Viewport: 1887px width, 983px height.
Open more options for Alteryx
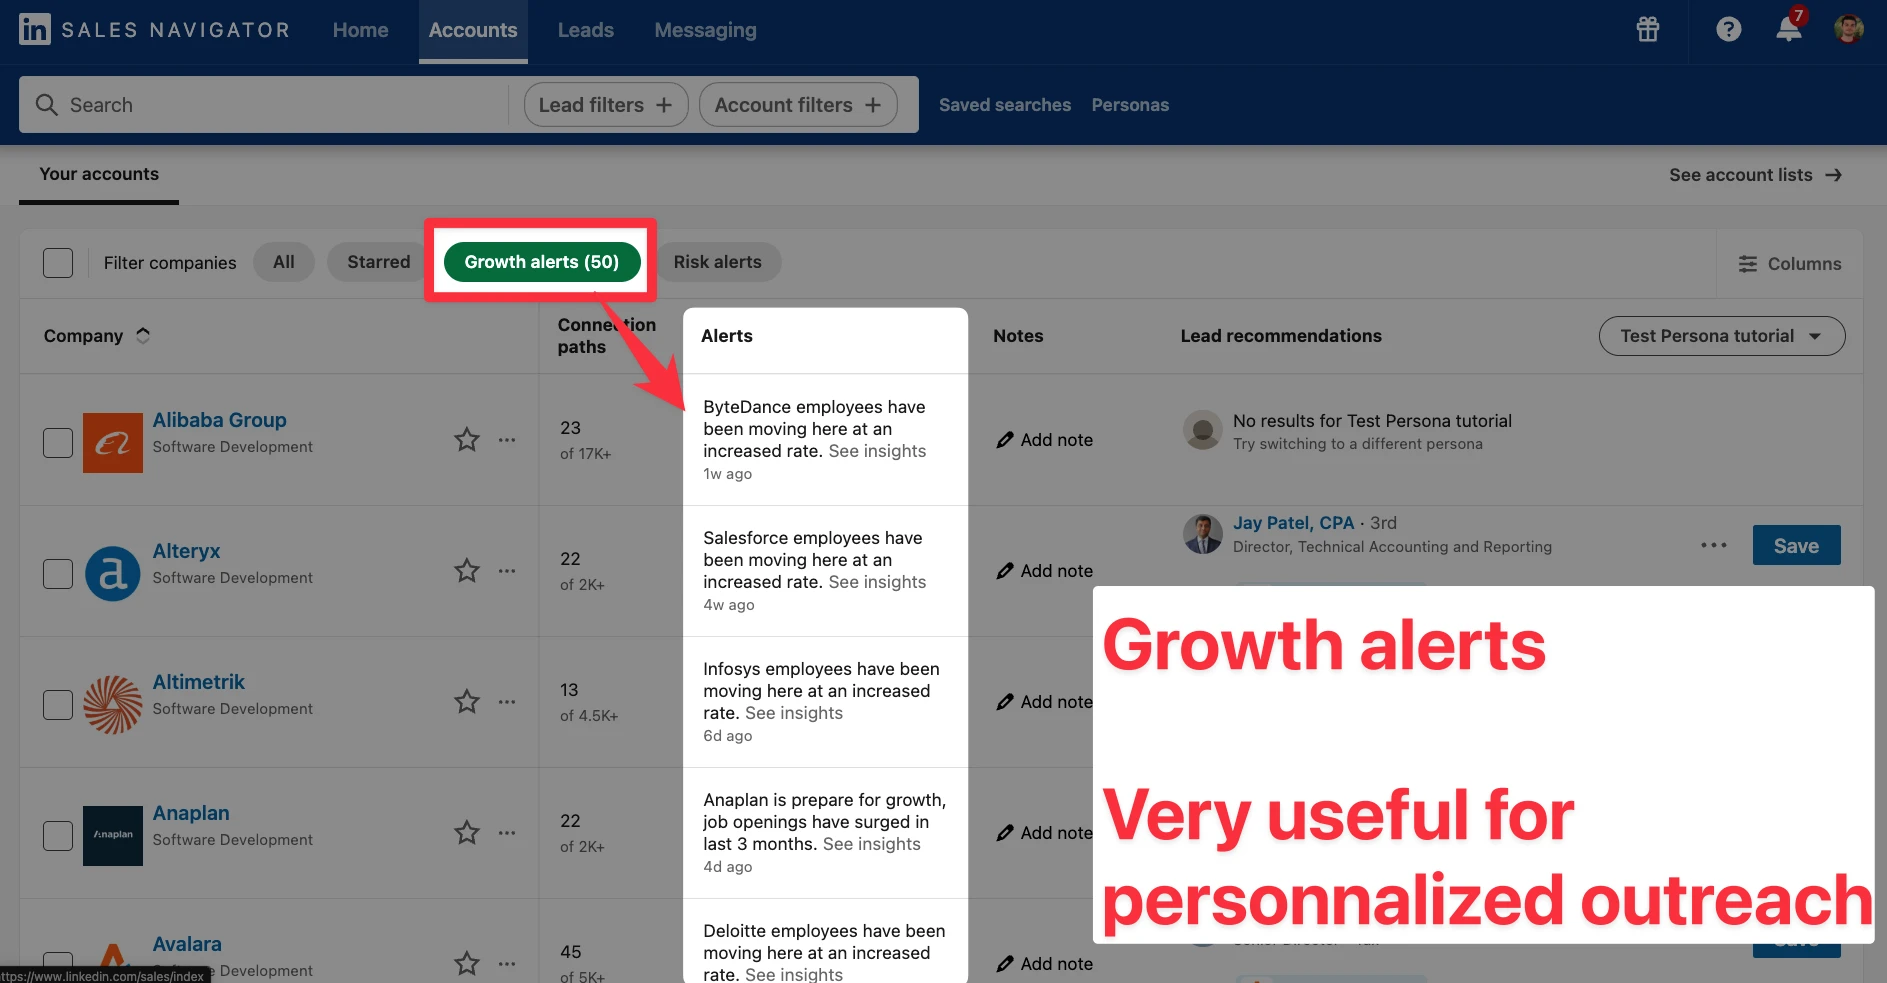(x=507, y=571)
